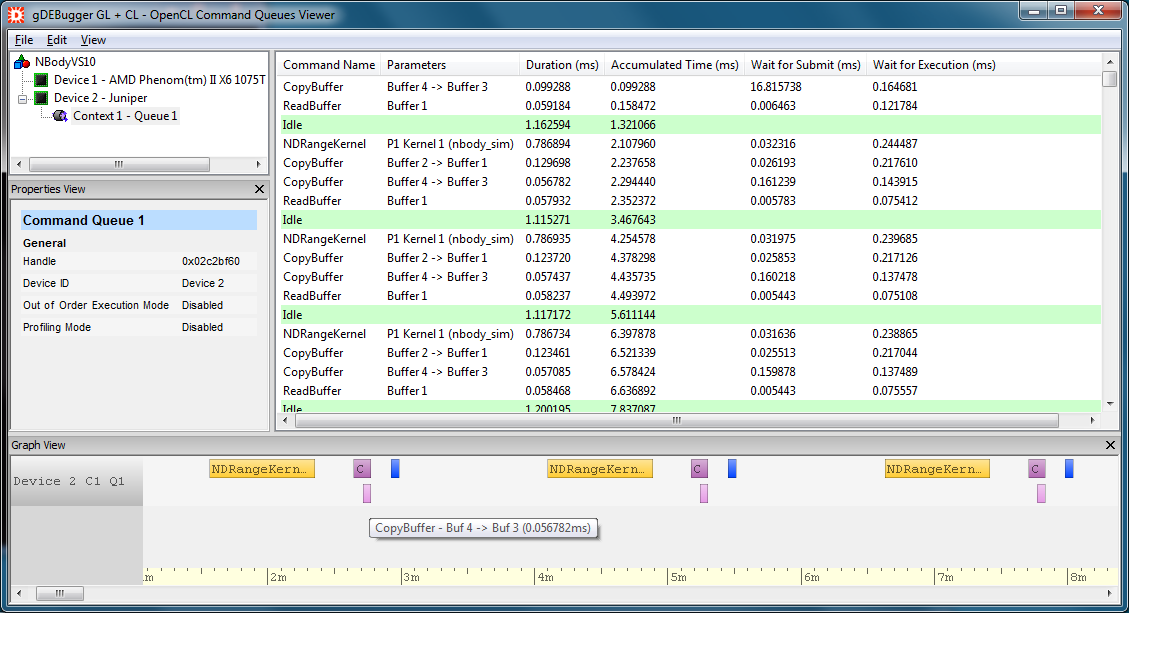Image resolution: width=1152 pixels, height=648 pixels.
Task: Select the first NDRangeKernel block in graph
Action: [262, 469]
